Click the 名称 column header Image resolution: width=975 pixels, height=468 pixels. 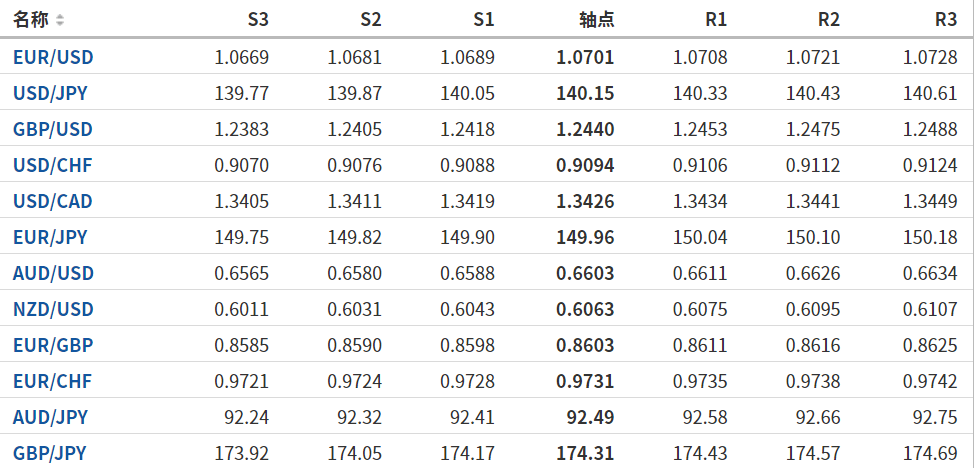[x=31, y=20]
